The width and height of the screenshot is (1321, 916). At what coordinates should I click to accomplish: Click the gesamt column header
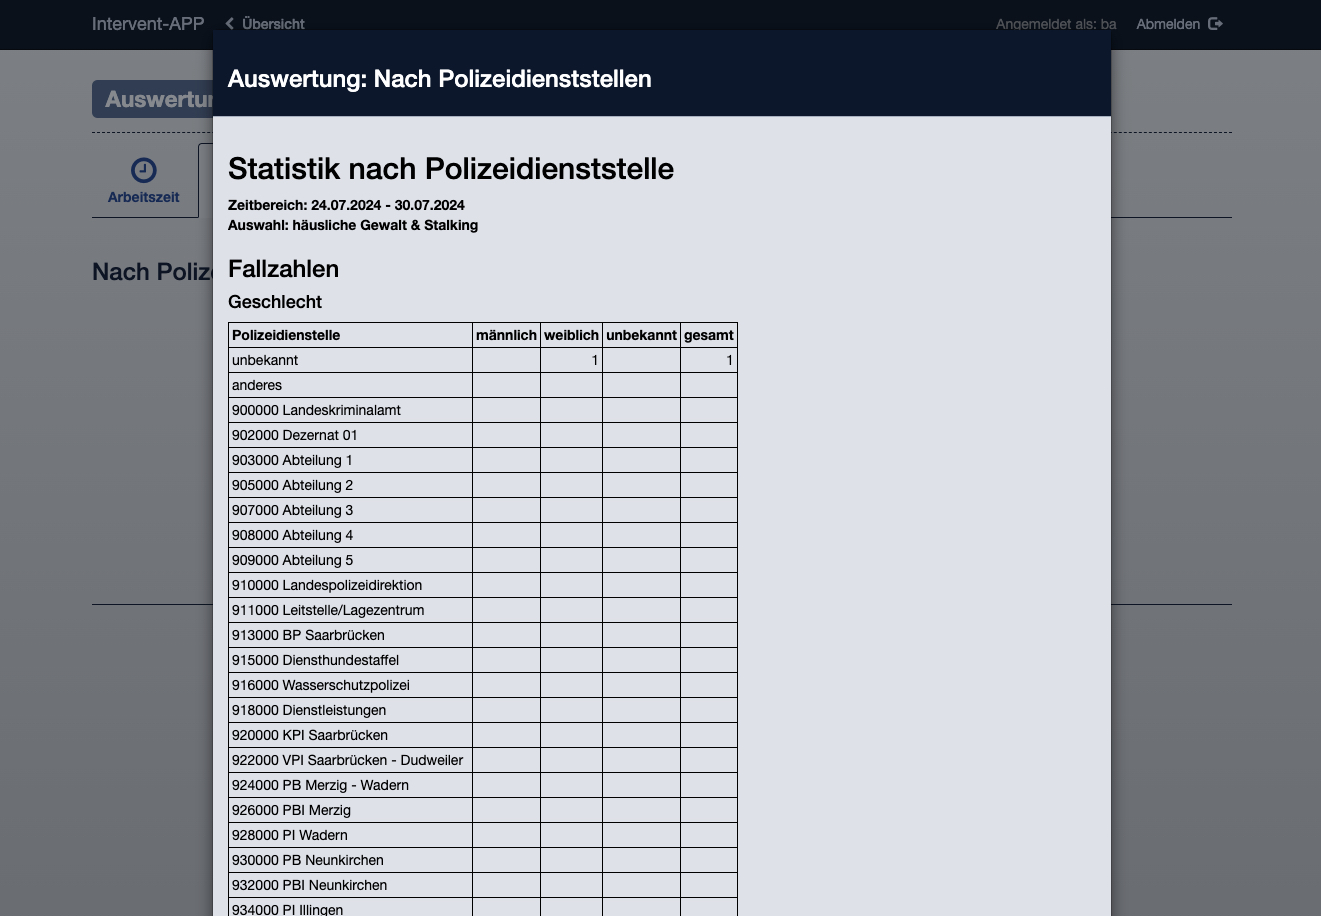pyautogui.click(x=709, y=335)
